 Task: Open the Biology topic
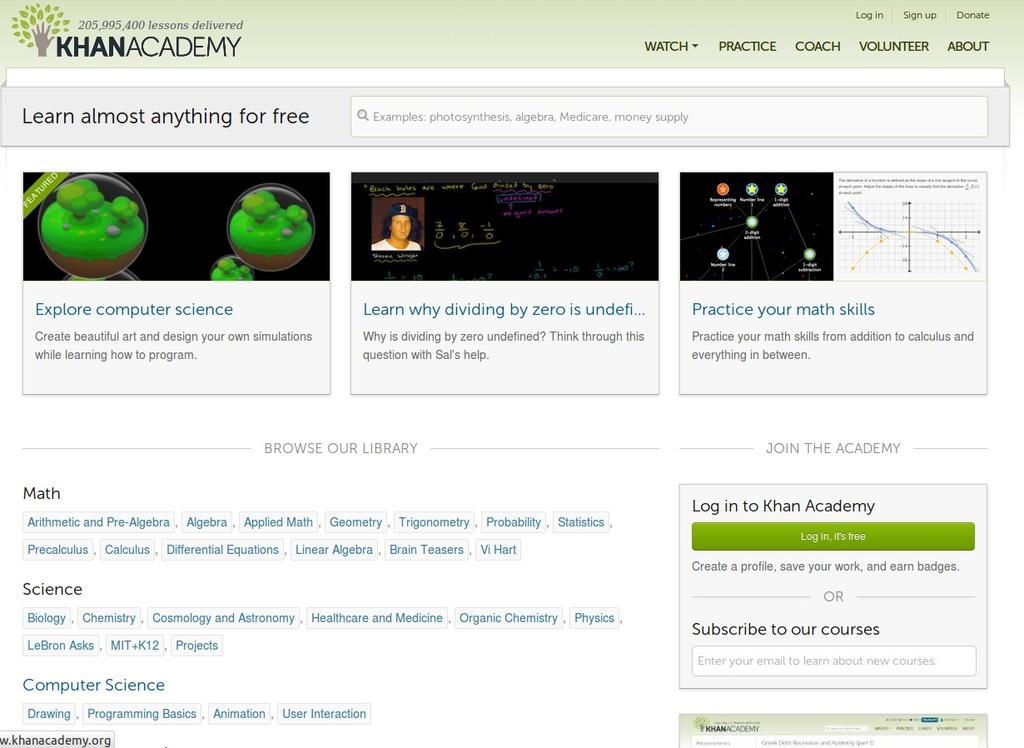46,617
